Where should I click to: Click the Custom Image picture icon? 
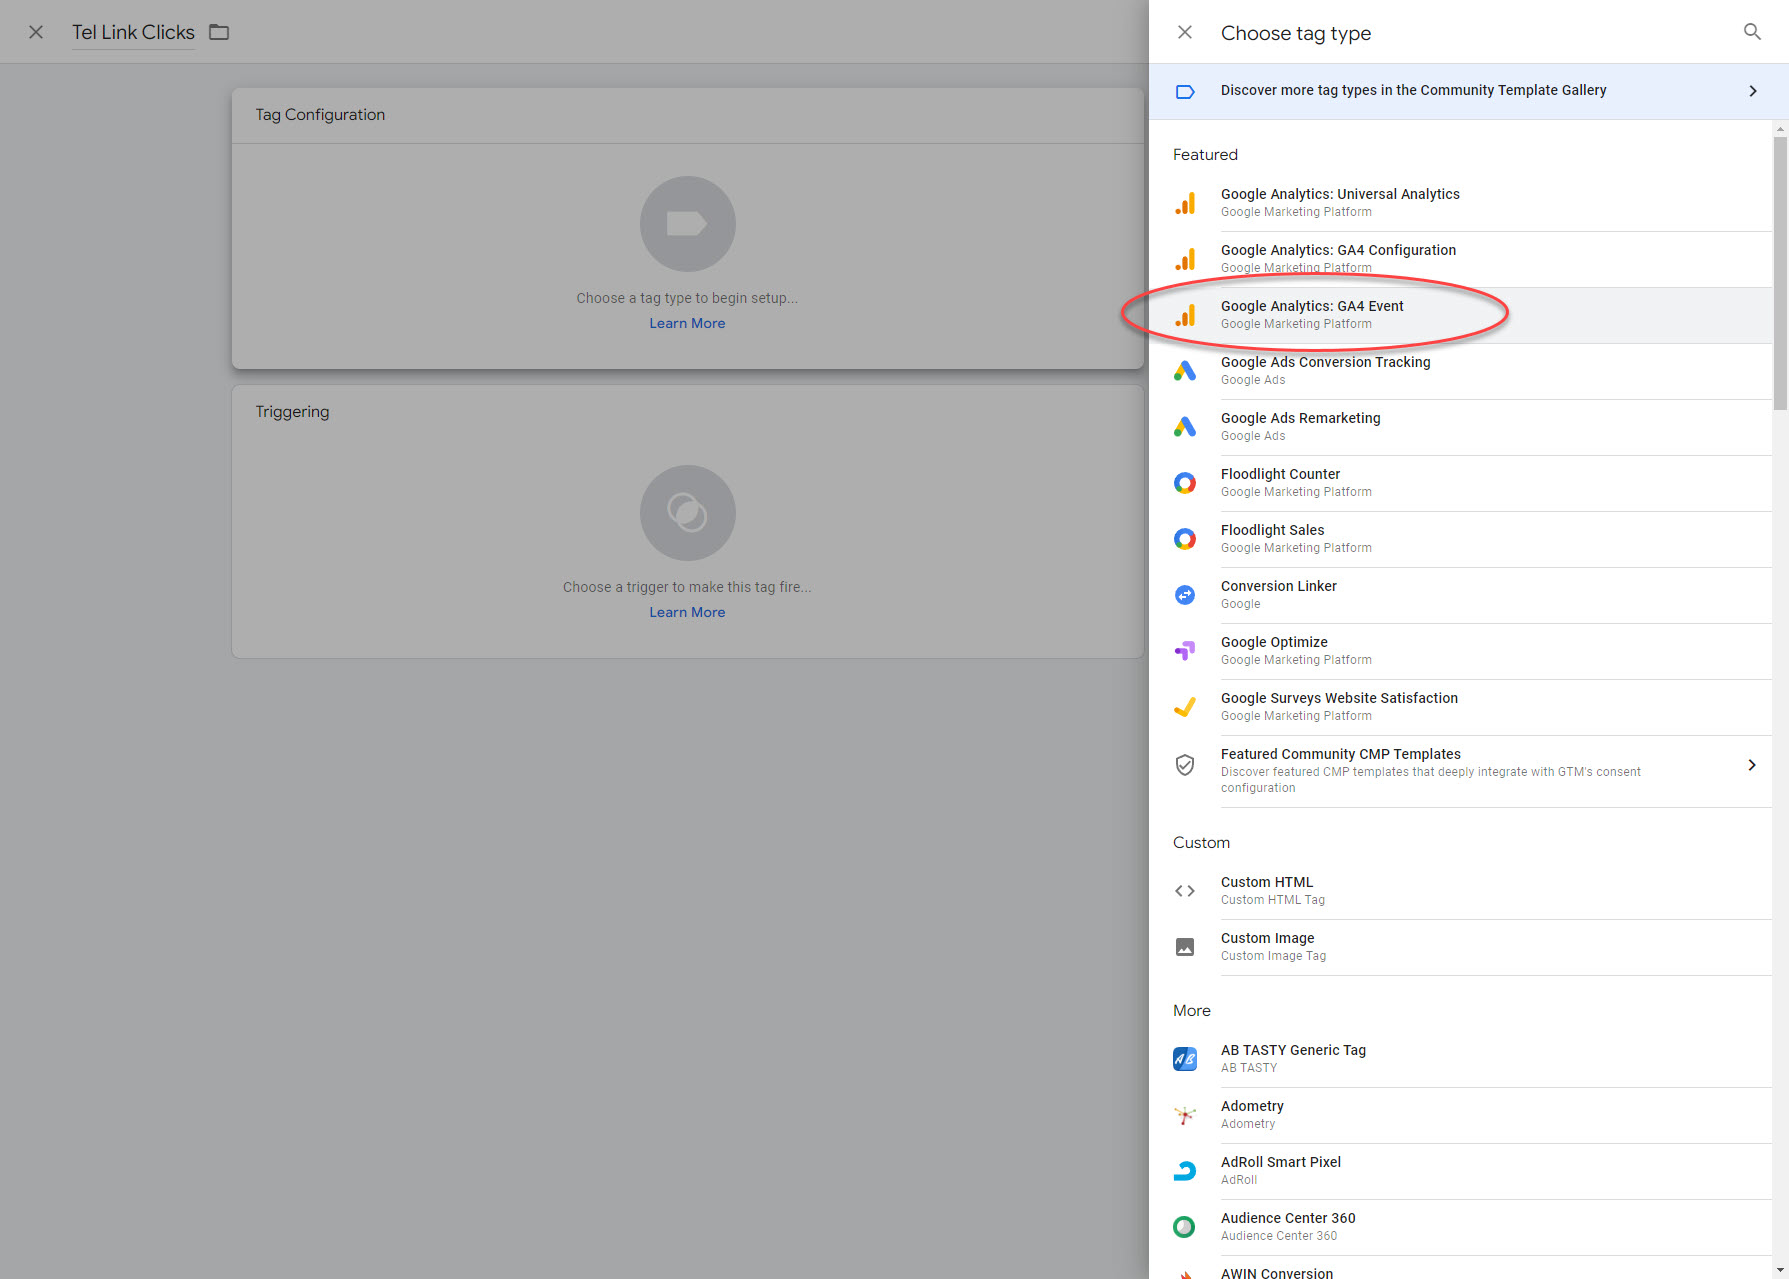[1185, 947]
